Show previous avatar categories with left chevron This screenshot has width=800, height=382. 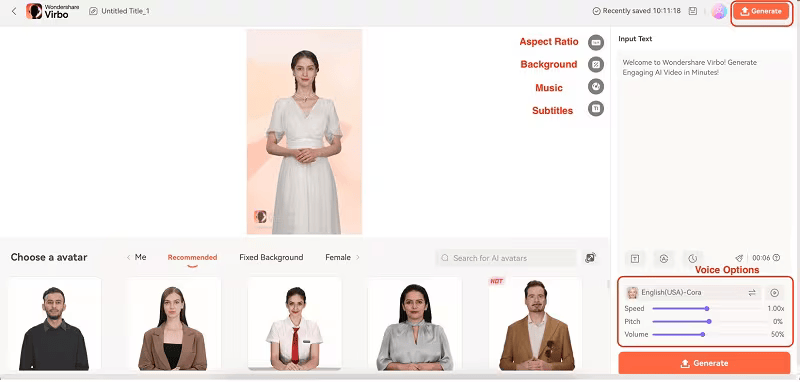[x=129, y=258]
